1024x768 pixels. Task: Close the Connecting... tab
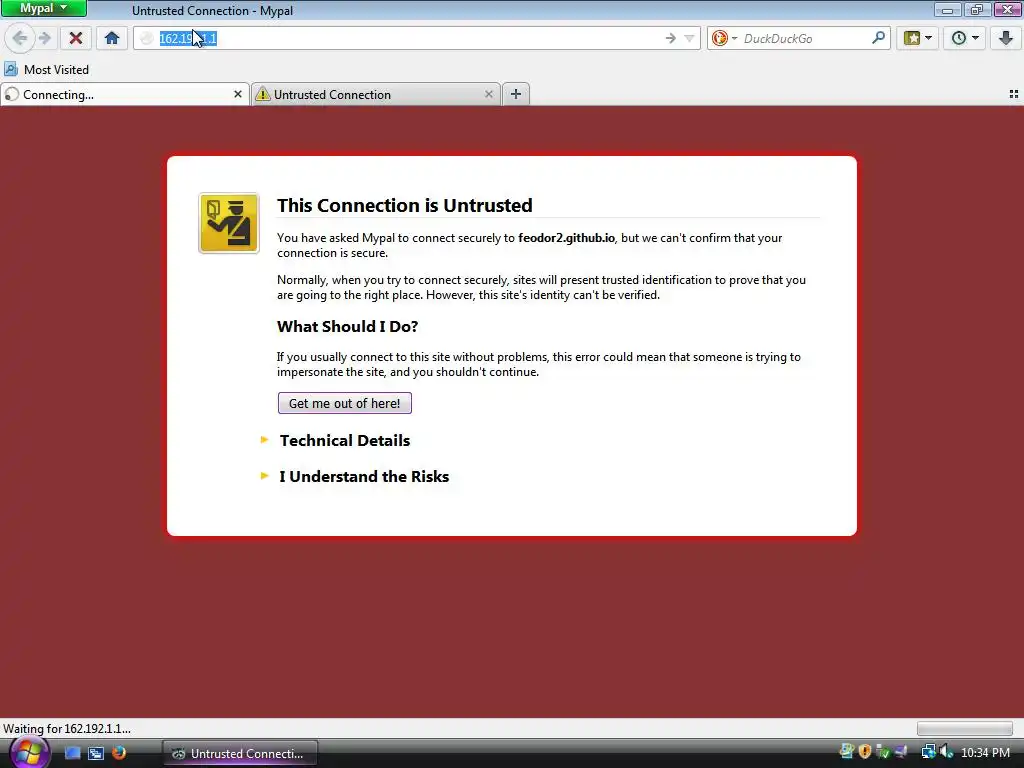[238, 95]
